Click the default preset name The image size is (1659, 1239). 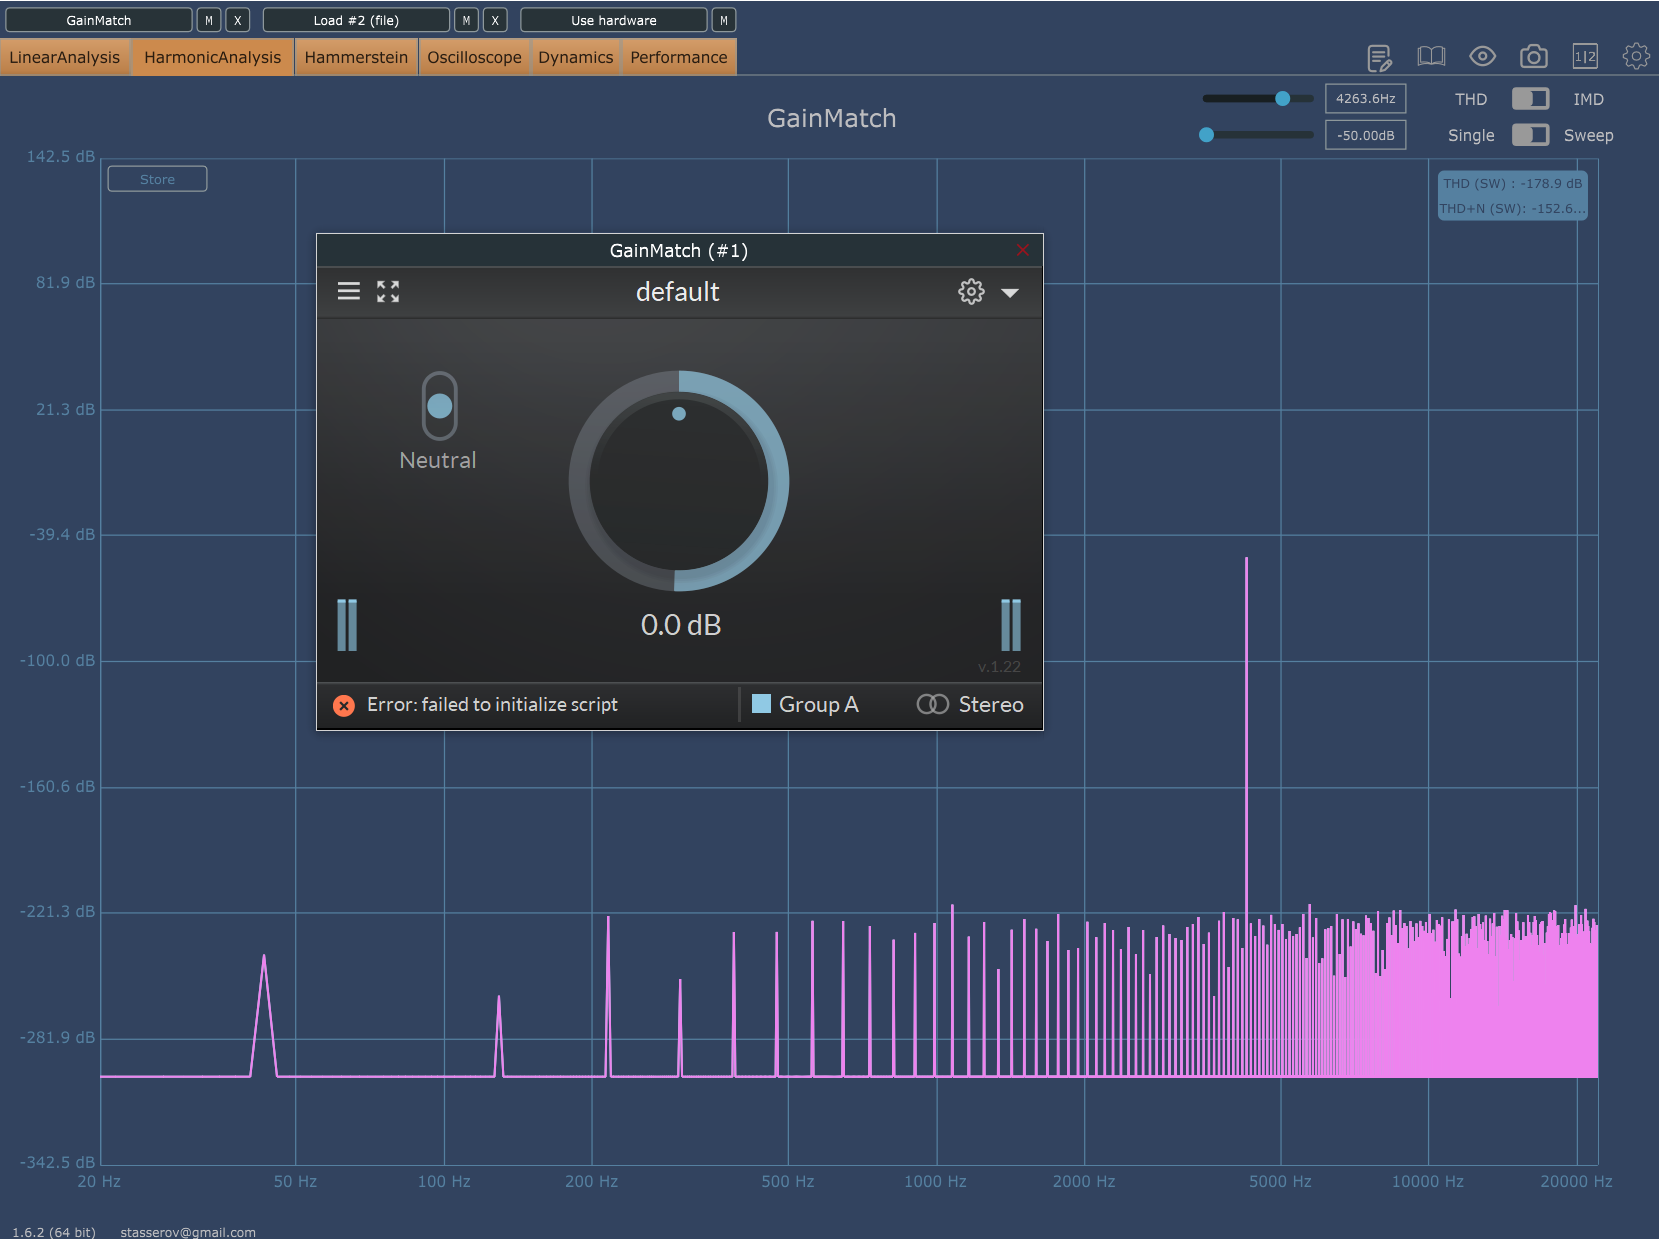[x=678, y=292]
